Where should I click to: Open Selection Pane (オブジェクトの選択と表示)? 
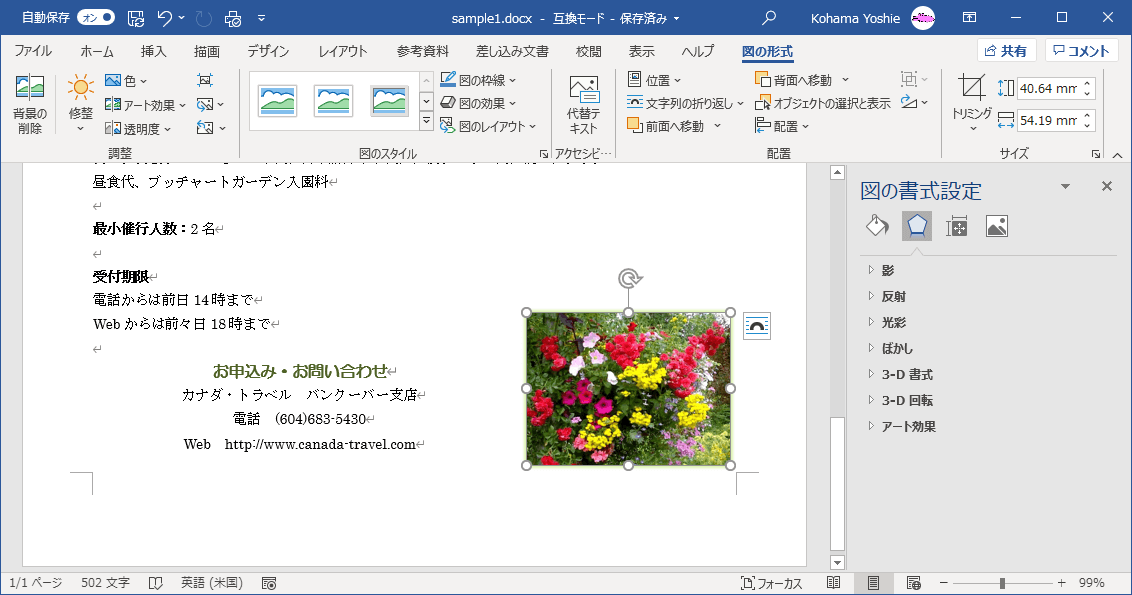[822, 103]
